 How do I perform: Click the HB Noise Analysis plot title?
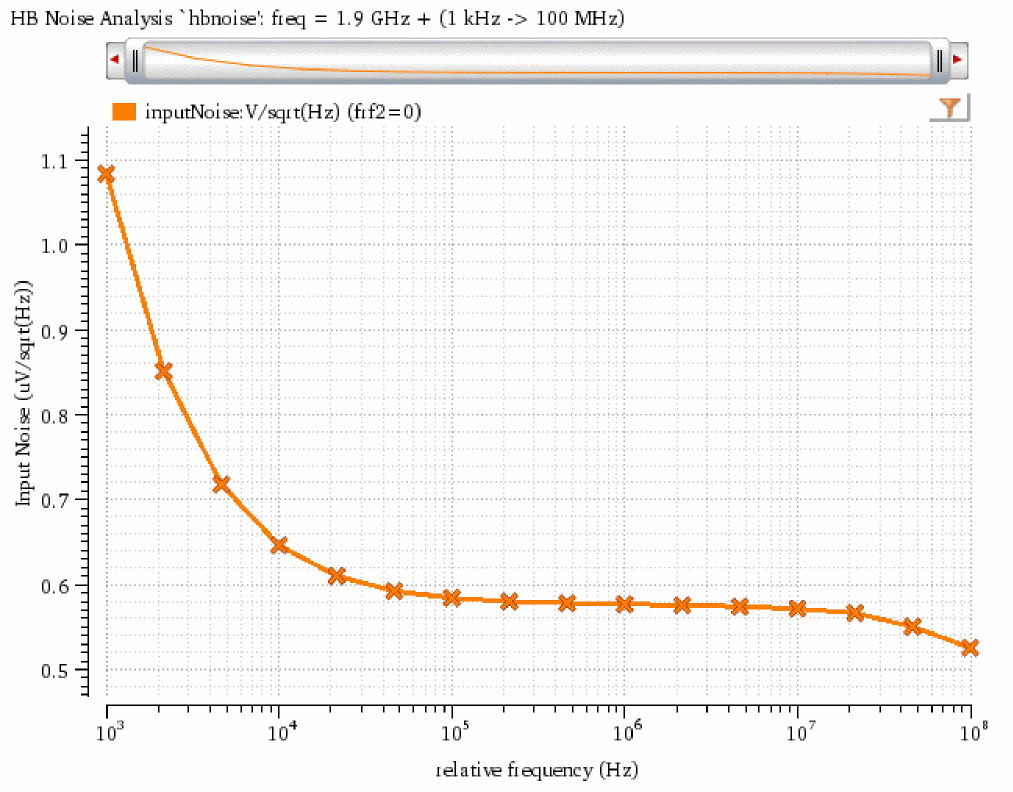(x=318, y=19)
